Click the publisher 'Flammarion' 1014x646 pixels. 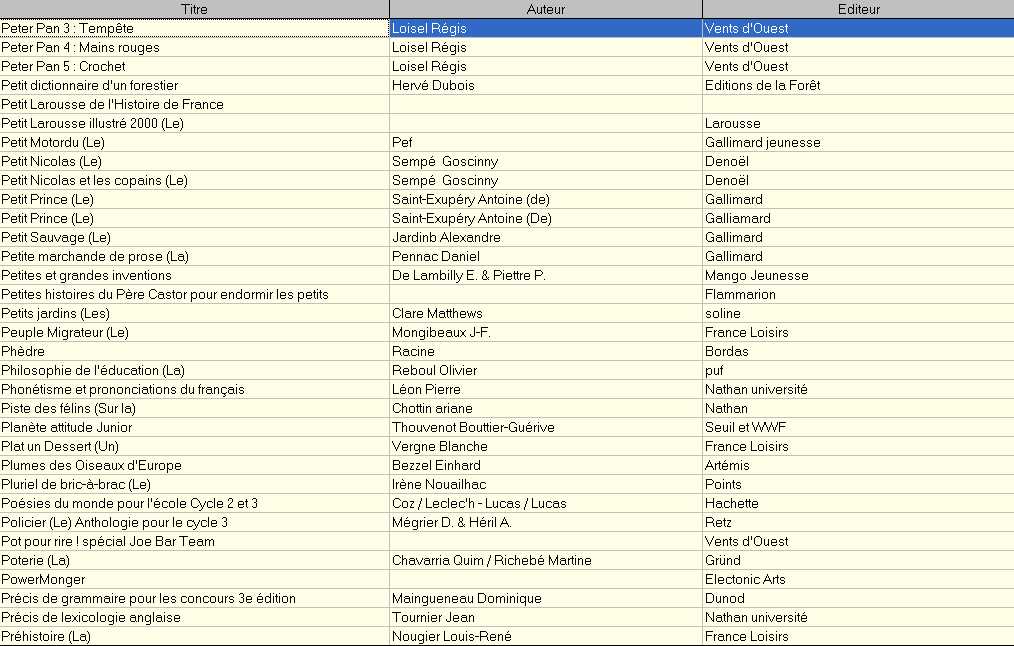tap(740, 294)
